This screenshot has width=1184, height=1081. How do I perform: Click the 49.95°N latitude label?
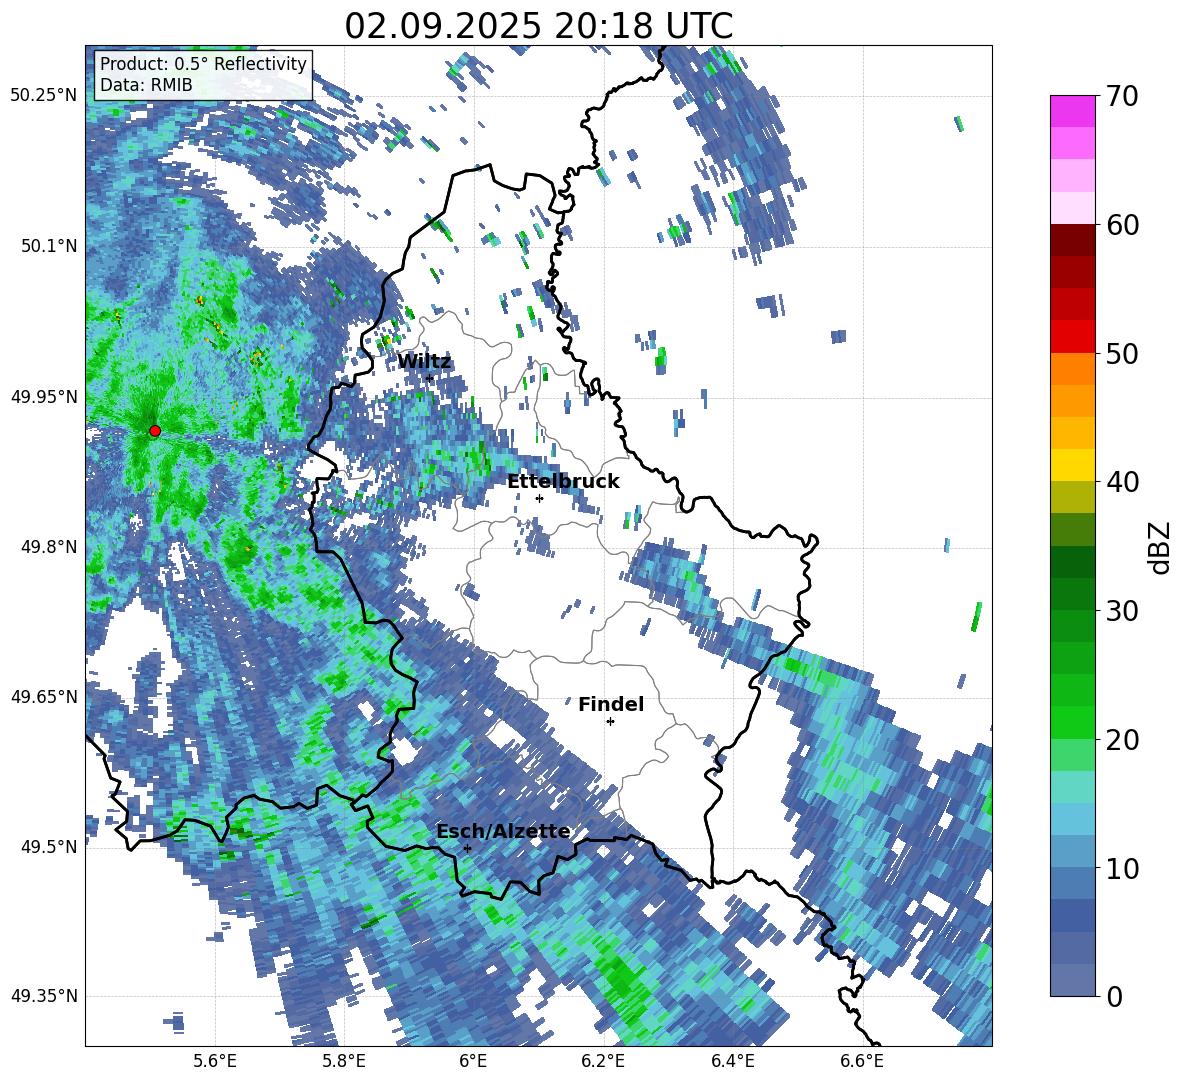click(x=44, y=397)
